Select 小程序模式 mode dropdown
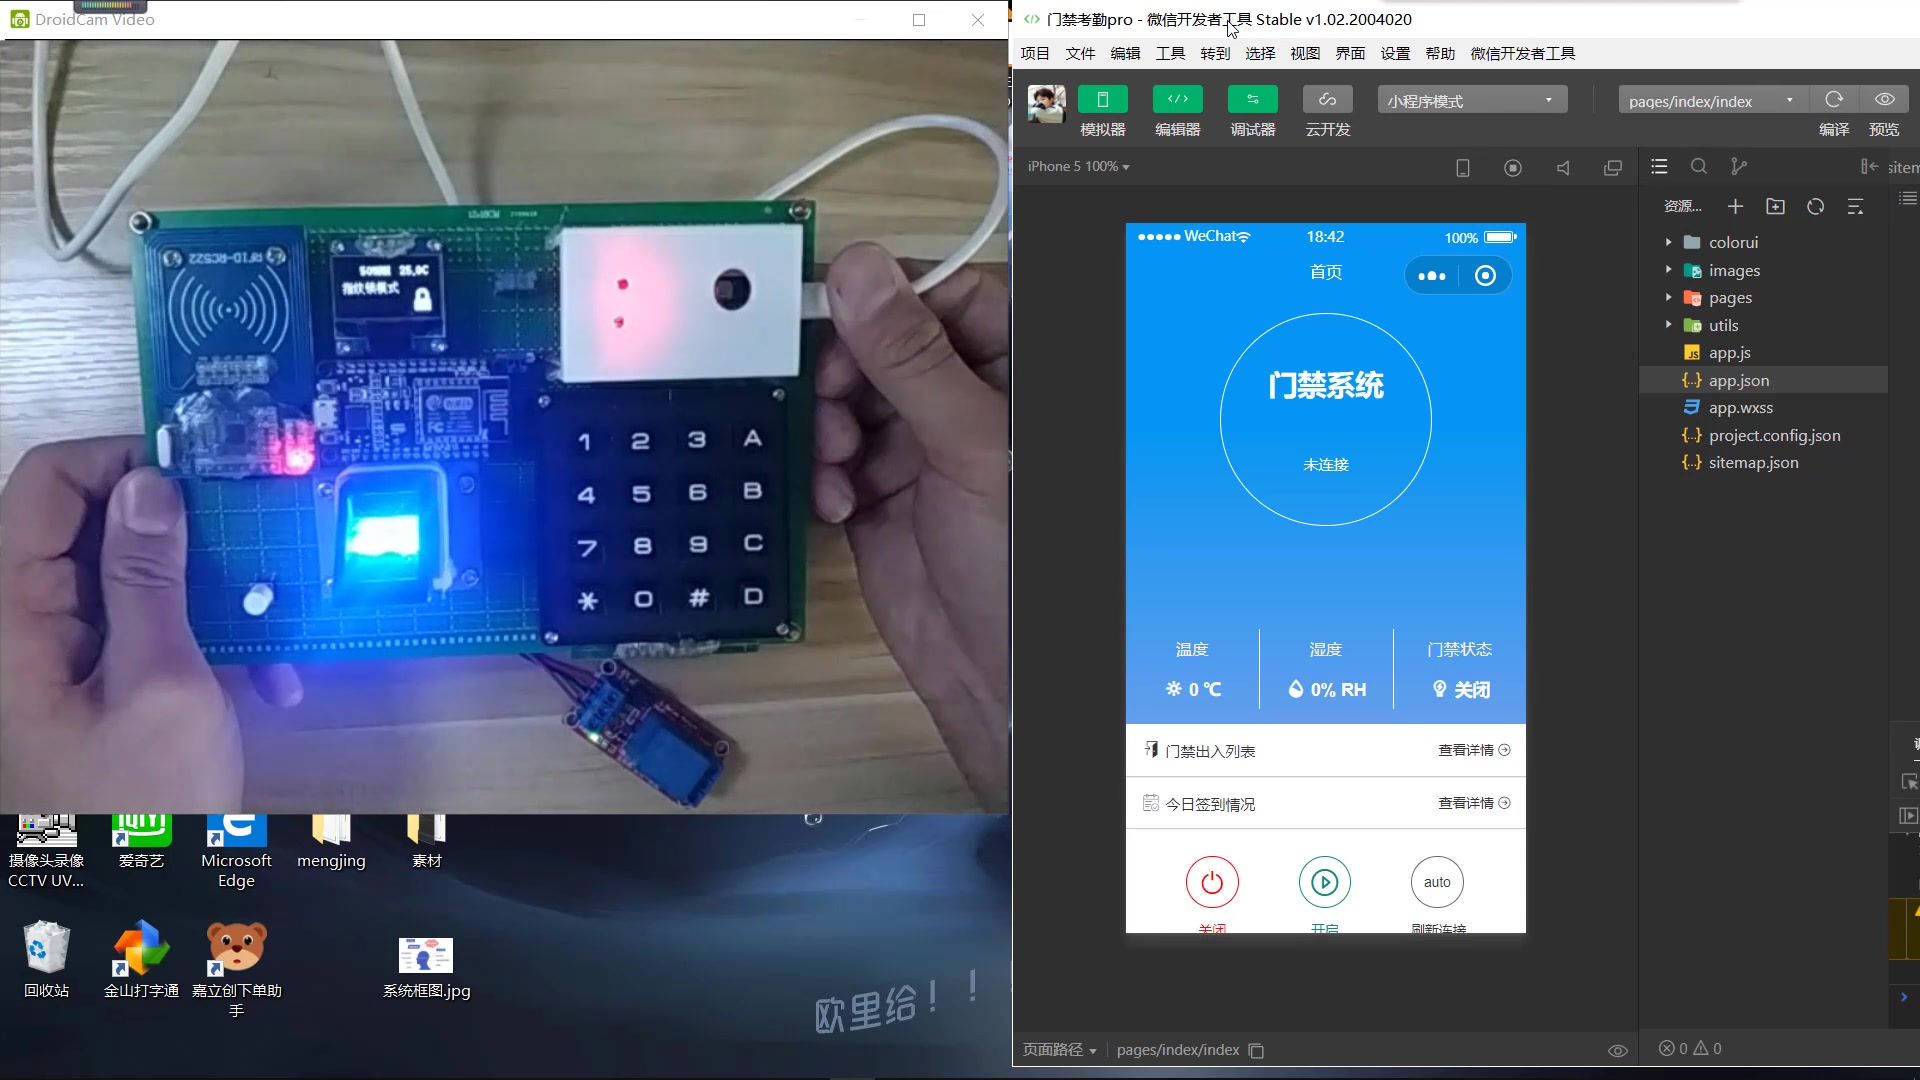 pyautogui.click(x=1468, y=100)
